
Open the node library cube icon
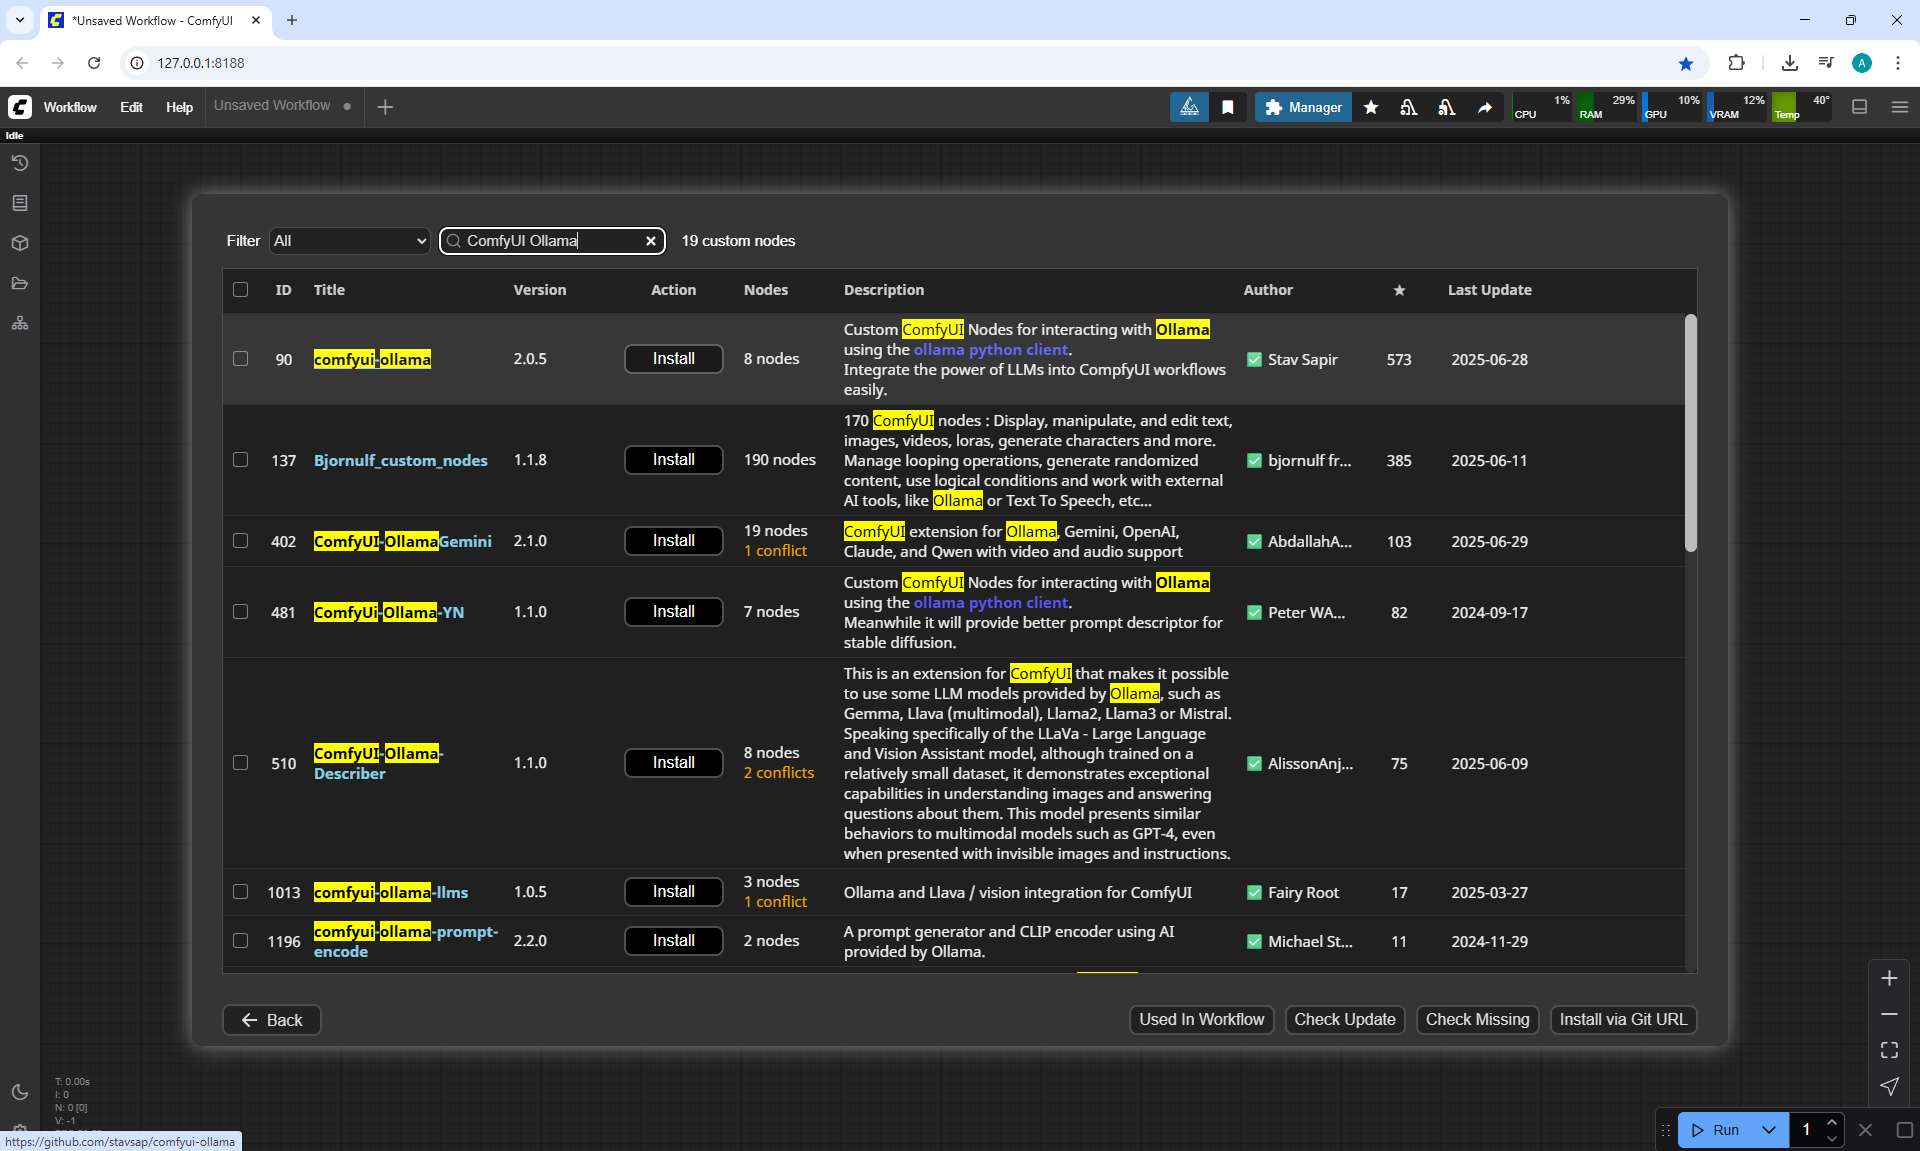[20, 243]
